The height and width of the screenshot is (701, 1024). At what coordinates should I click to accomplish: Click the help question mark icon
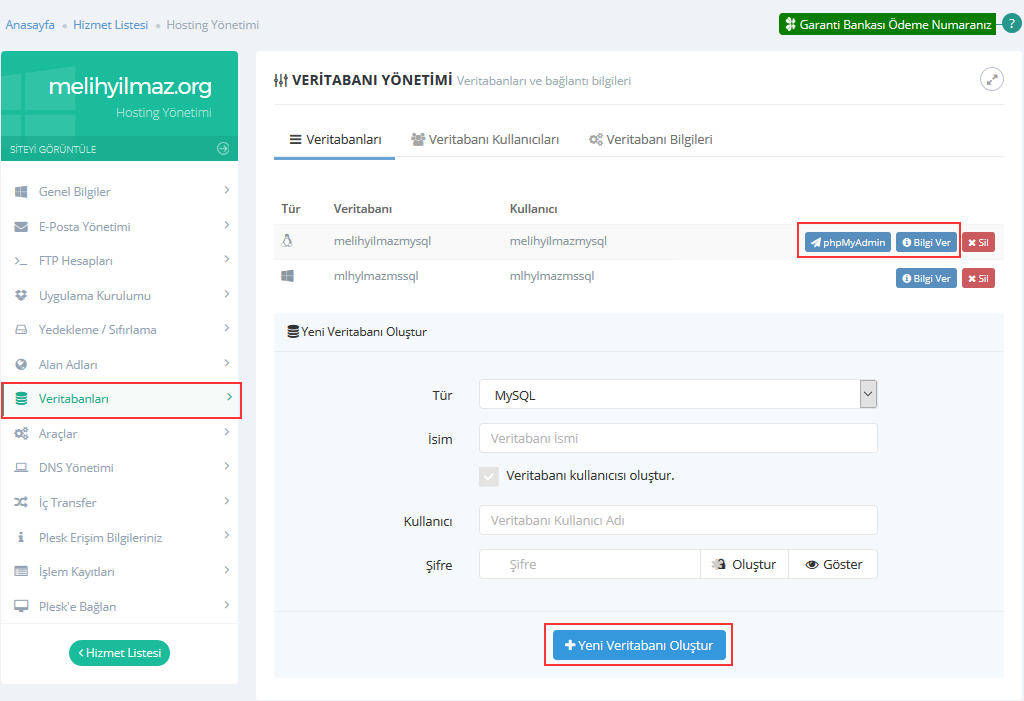1011,24
